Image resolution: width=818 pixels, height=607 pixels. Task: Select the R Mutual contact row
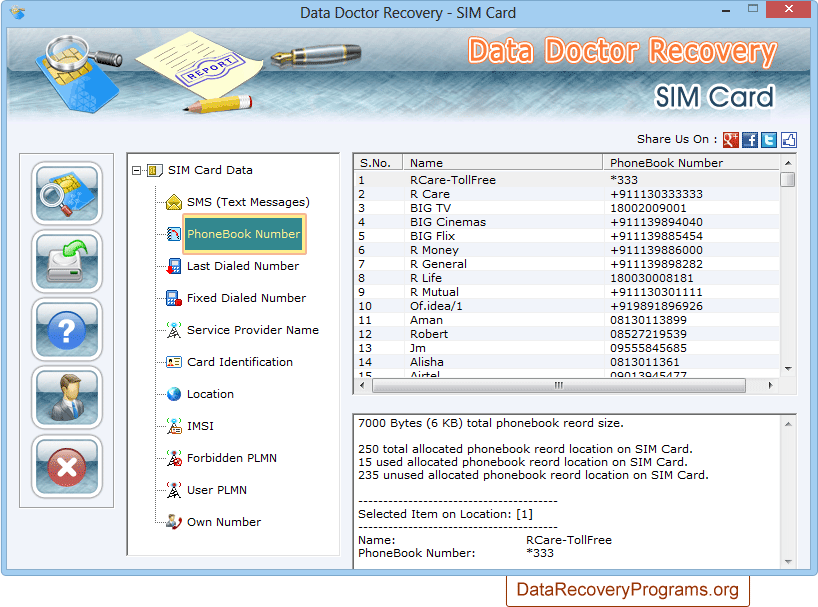(567, 292)
